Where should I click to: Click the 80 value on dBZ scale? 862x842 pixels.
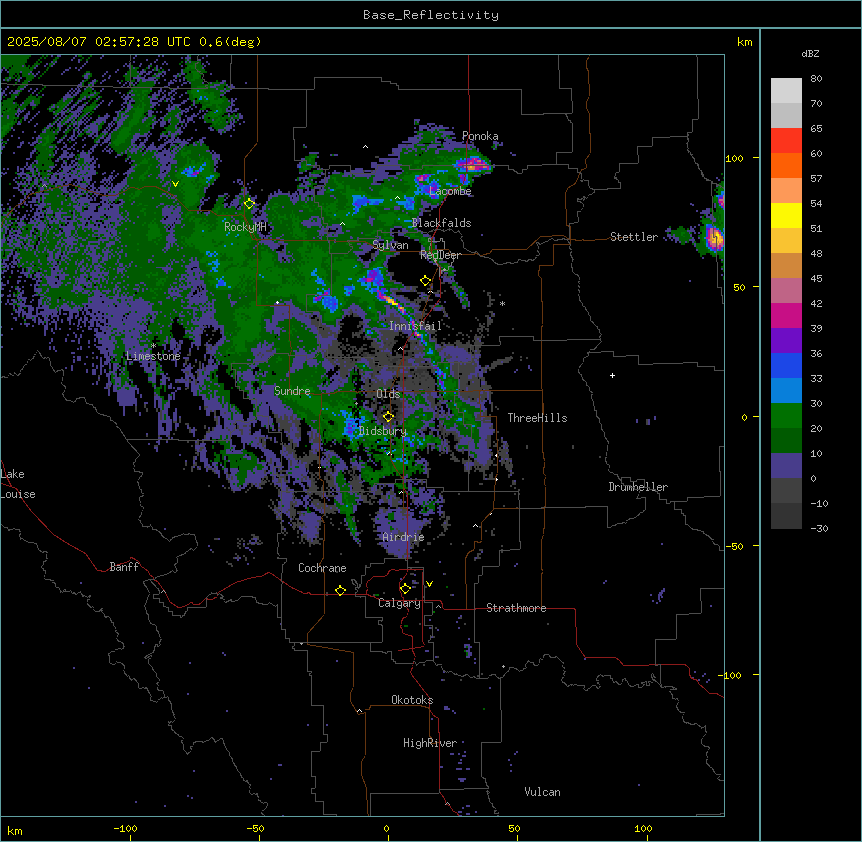(816, 79)
